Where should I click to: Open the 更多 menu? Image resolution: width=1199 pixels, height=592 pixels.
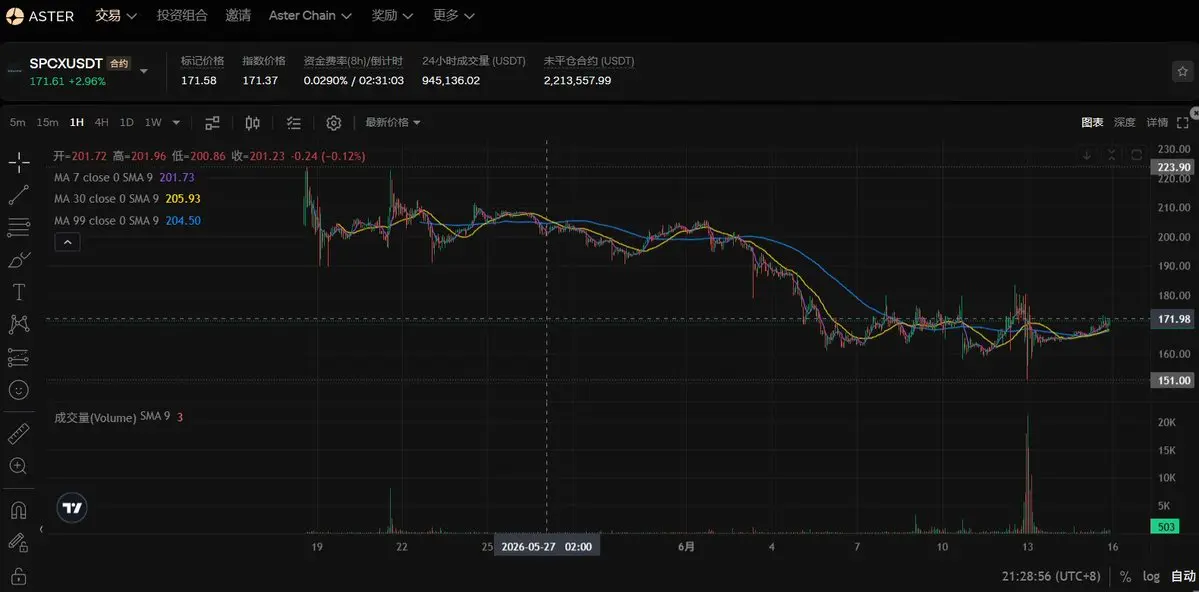coord(453,15)
